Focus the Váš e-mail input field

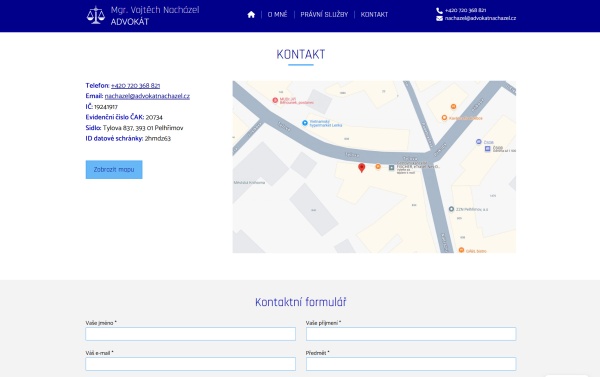coord(191,364)
